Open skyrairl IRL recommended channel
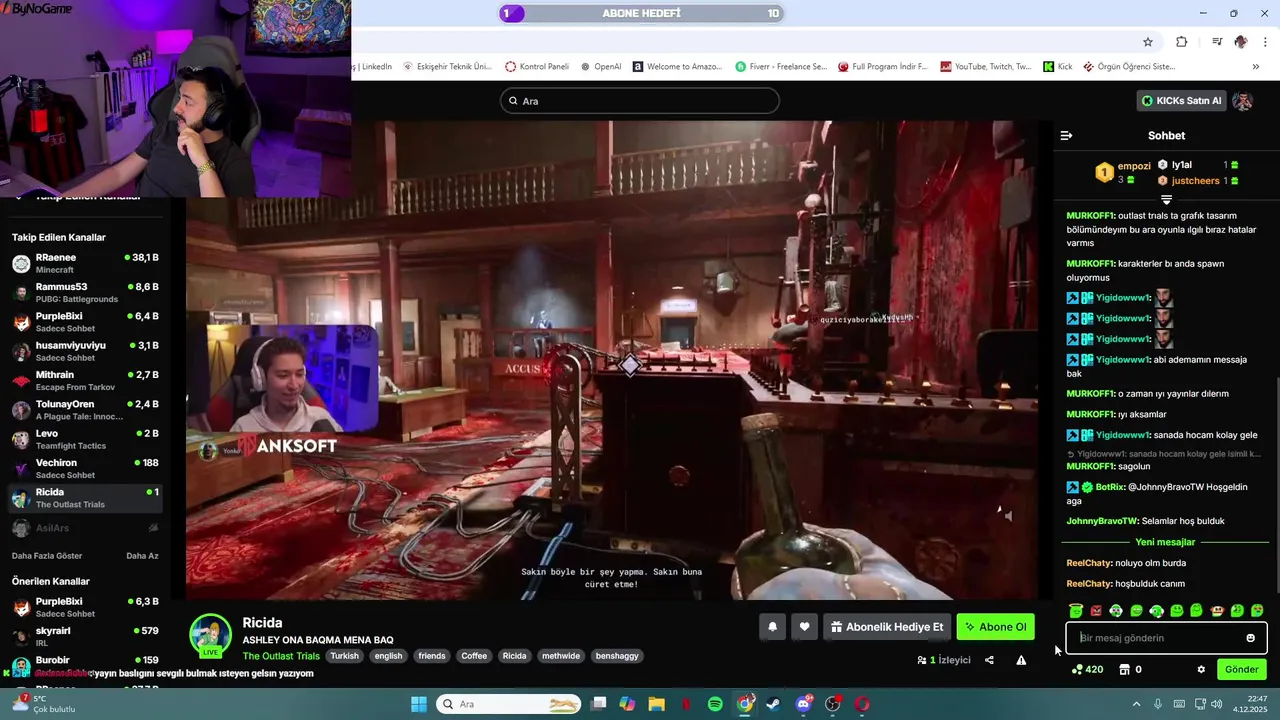This screenshot has width=1280, height=720. 85,636
